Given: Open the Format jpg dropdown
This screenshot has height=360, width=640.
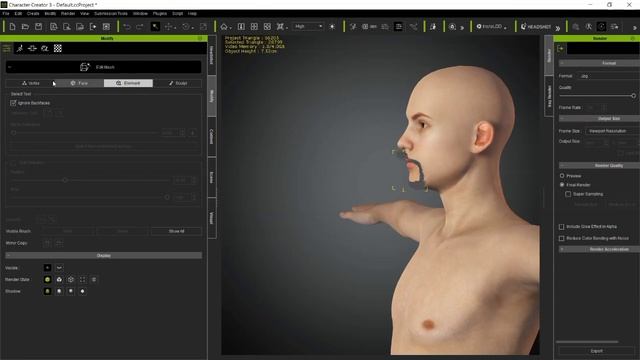Looking at the screenshot, I should (x=609, y=76).
